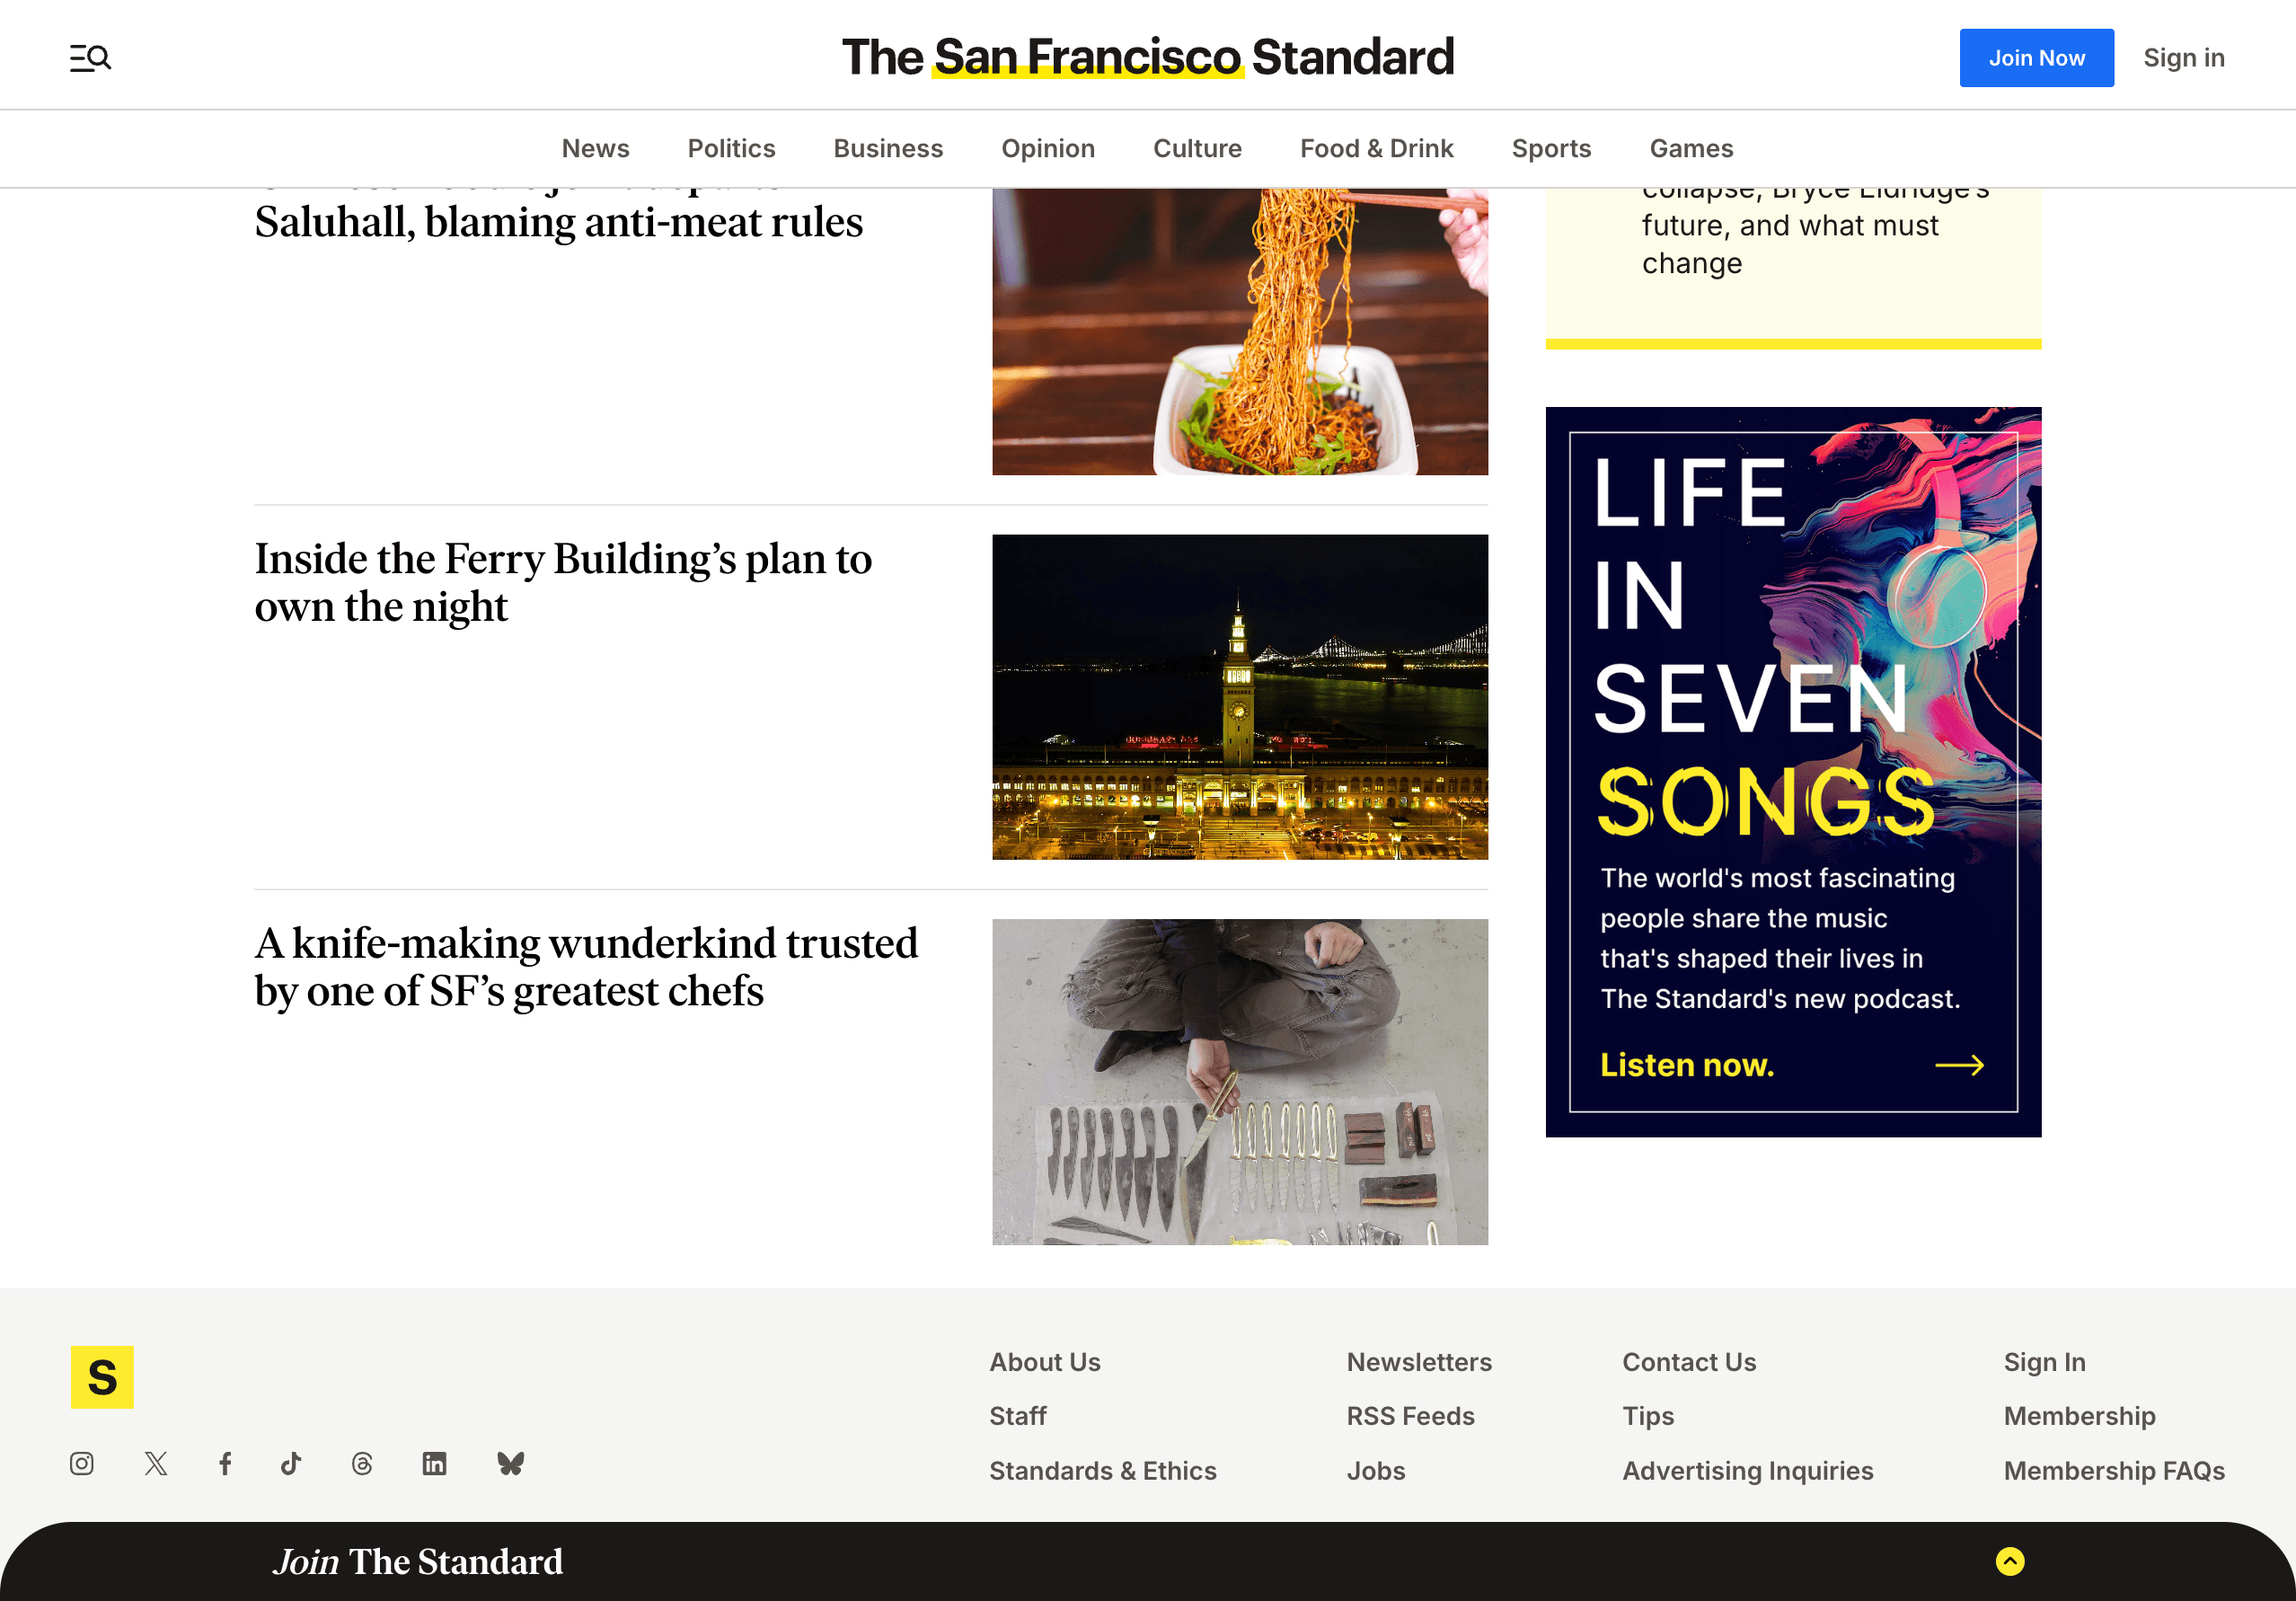Image resolution: width=2296 pixels, height=1601 pixels.
Task: Click Listen now in podcast ad
Action: 1687,1065
